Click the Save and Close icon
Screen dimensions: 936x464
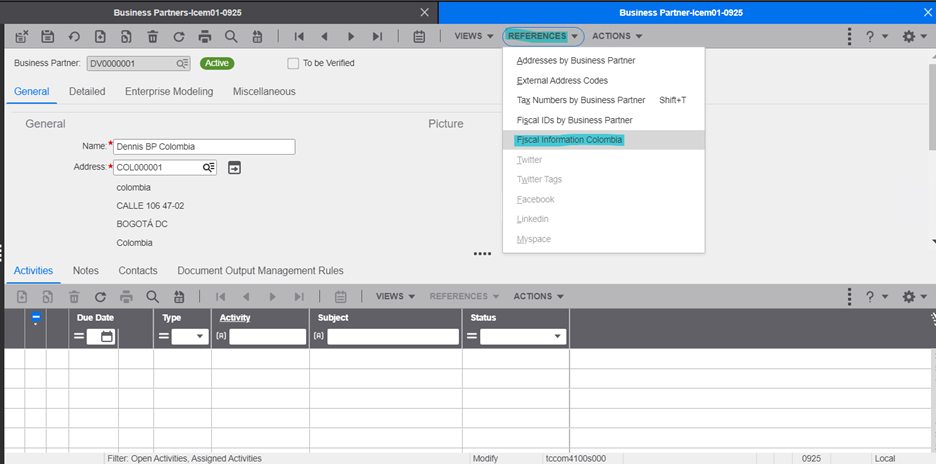[22, 36]
